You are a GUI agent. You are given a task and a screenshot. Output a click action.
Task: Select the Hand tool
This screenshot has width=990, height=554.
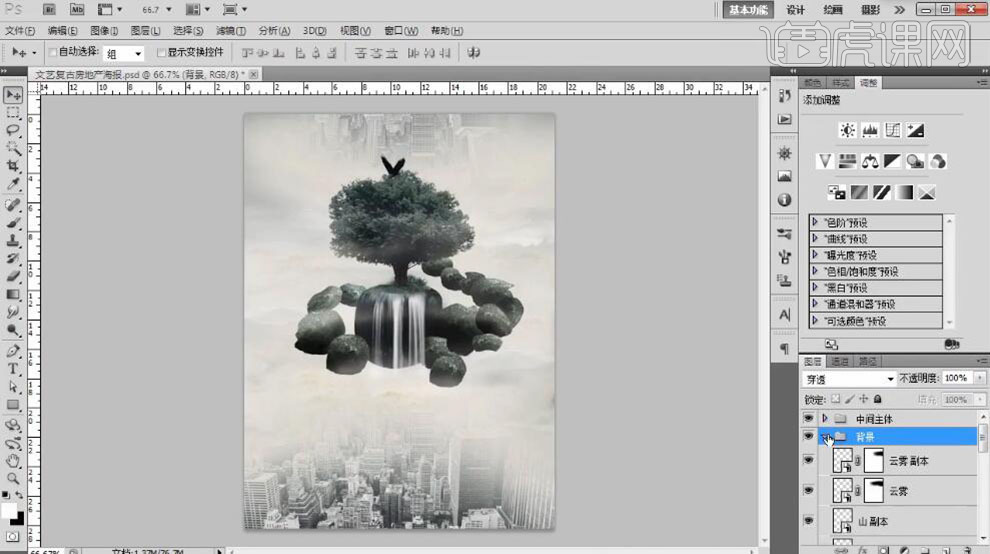click(x=13, y=461)
